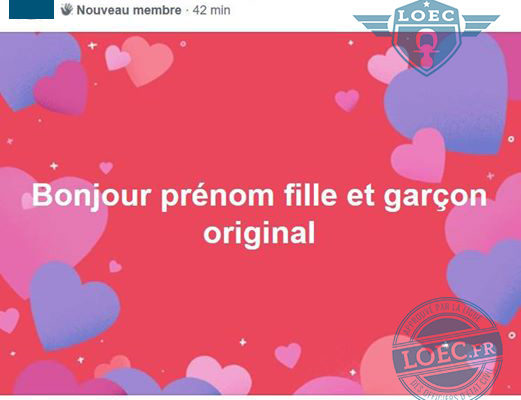The image size is (521, 400).
Task: Click the "LOEC.FR" banner text on stamp
Action: point(449,354)
